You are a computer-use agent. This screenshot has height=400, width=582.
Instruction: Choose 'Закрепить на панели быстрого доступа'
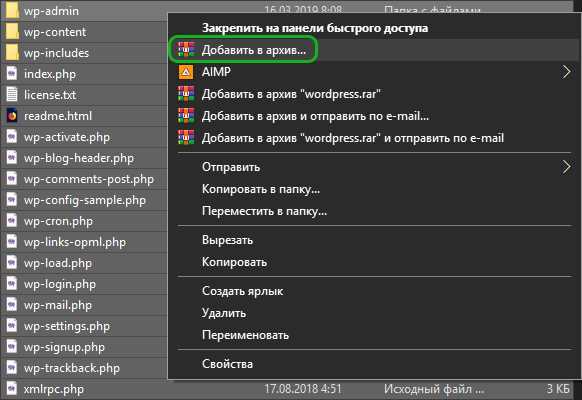[315, 28]
